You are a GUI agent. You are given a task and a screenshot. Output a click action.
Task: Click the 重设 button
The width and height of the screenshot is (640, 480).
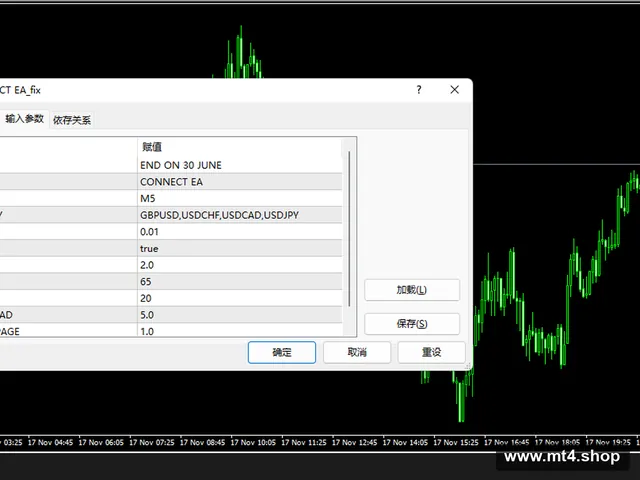[431, 352]
